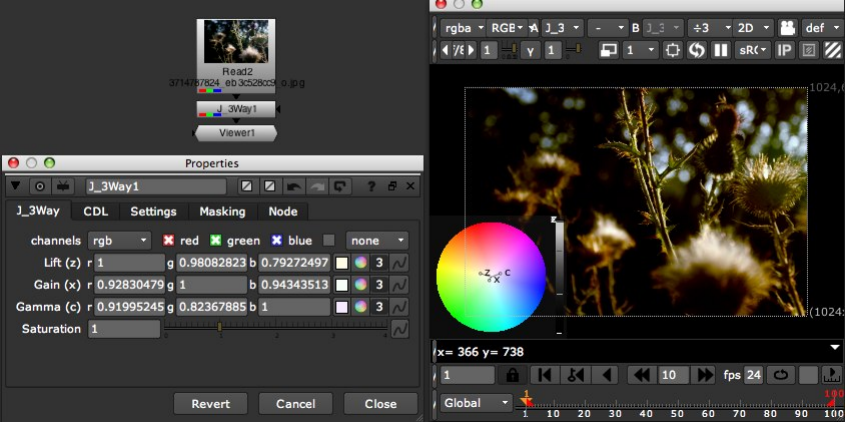Click the node icon beside the J_3Way1 name

click(x=64, y=186)
